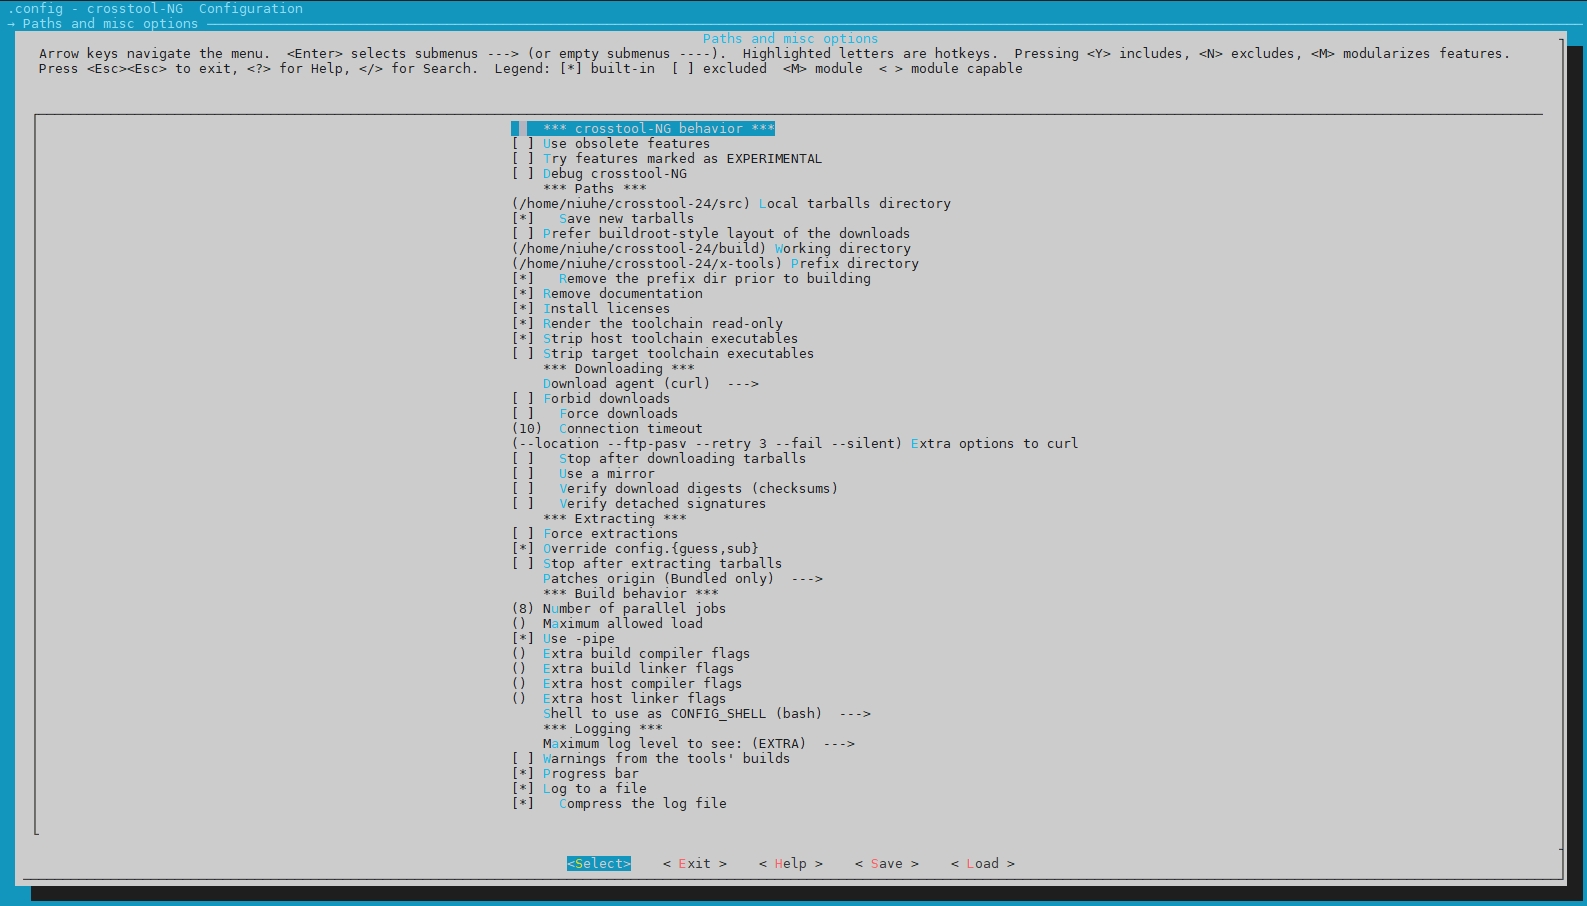Edit Extra options to curl field

pos(795,444)
